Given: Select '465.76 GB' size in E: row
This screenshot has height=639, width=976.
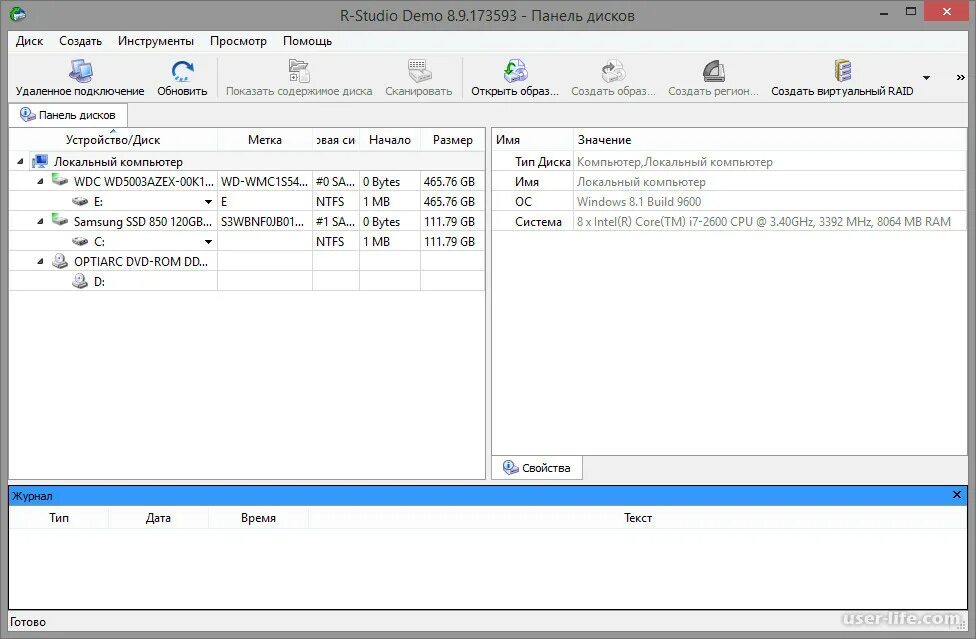Looking at the screenshot, I should click(x=453, y=202).
